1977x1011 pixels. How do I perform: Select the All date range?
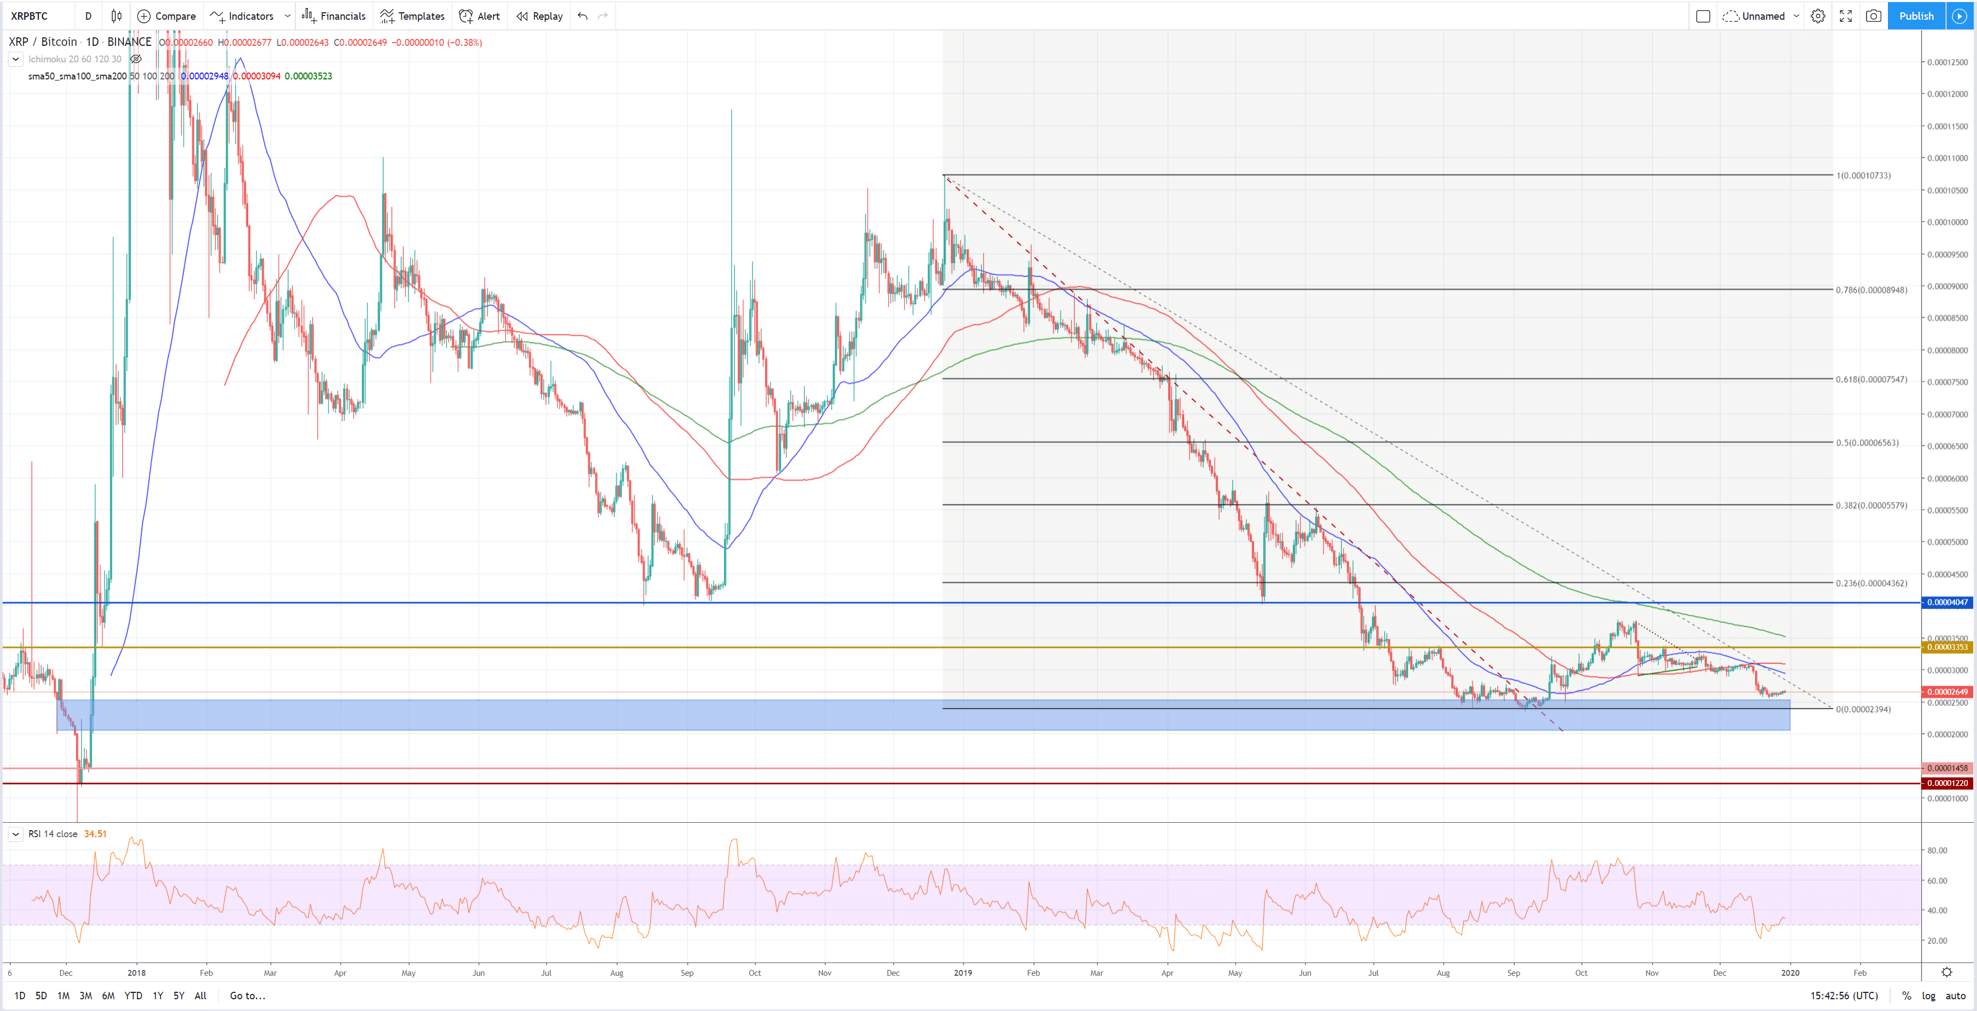point(201,996)
